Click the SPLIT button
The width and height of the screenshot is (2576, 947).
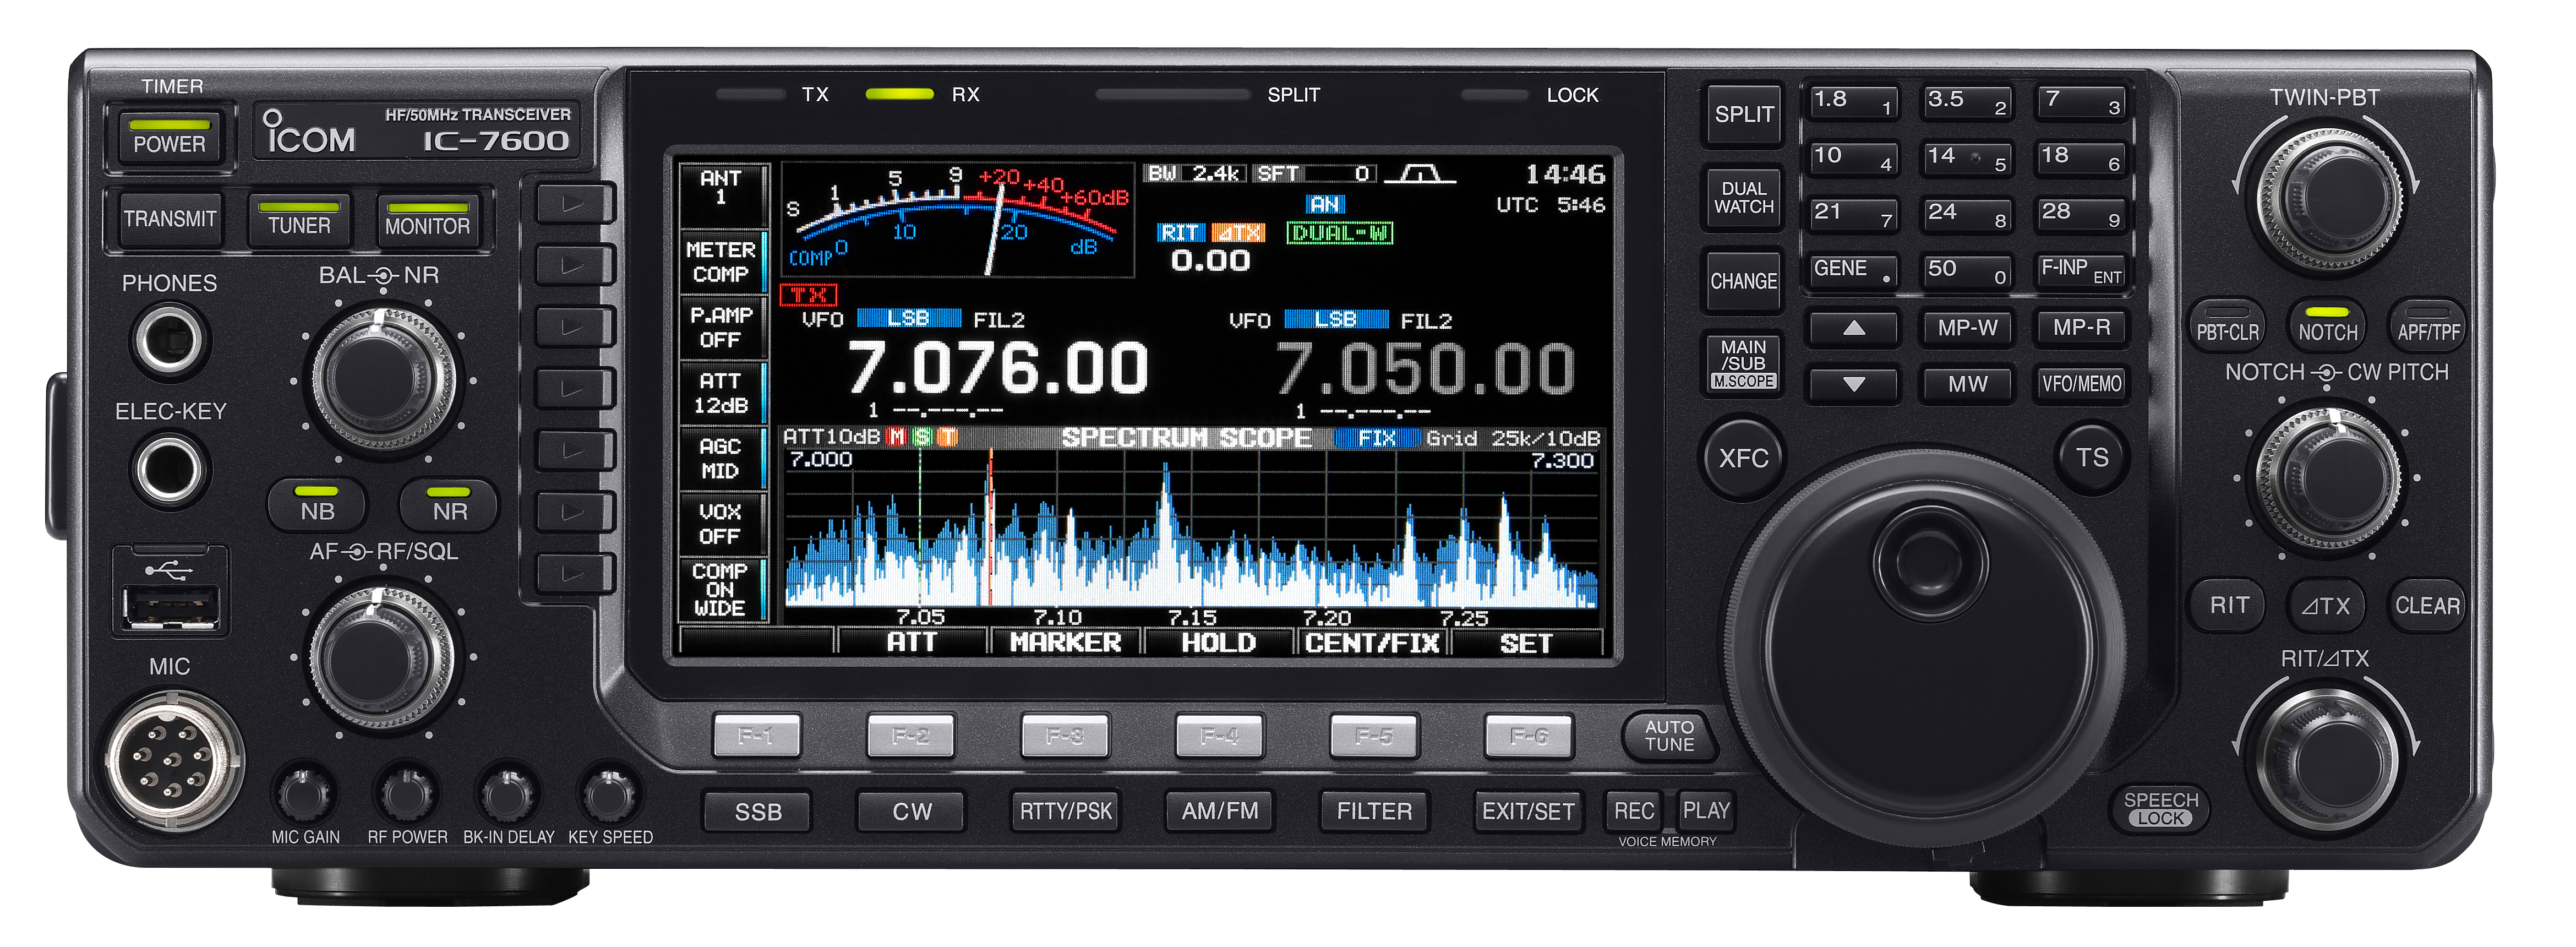1743,115
